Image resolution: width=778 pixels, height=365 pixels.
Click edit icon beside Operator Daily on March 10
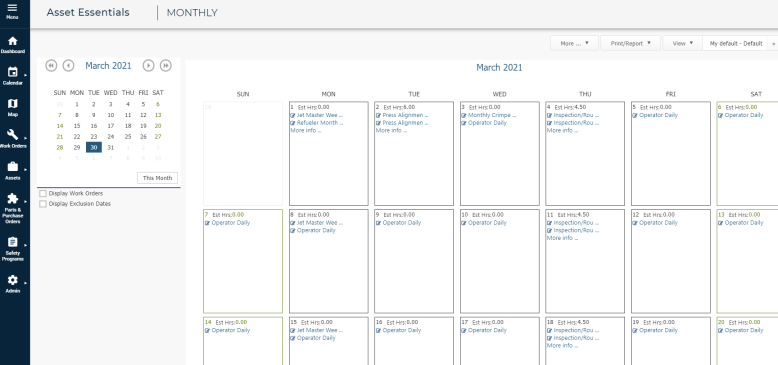pos(464,223)
